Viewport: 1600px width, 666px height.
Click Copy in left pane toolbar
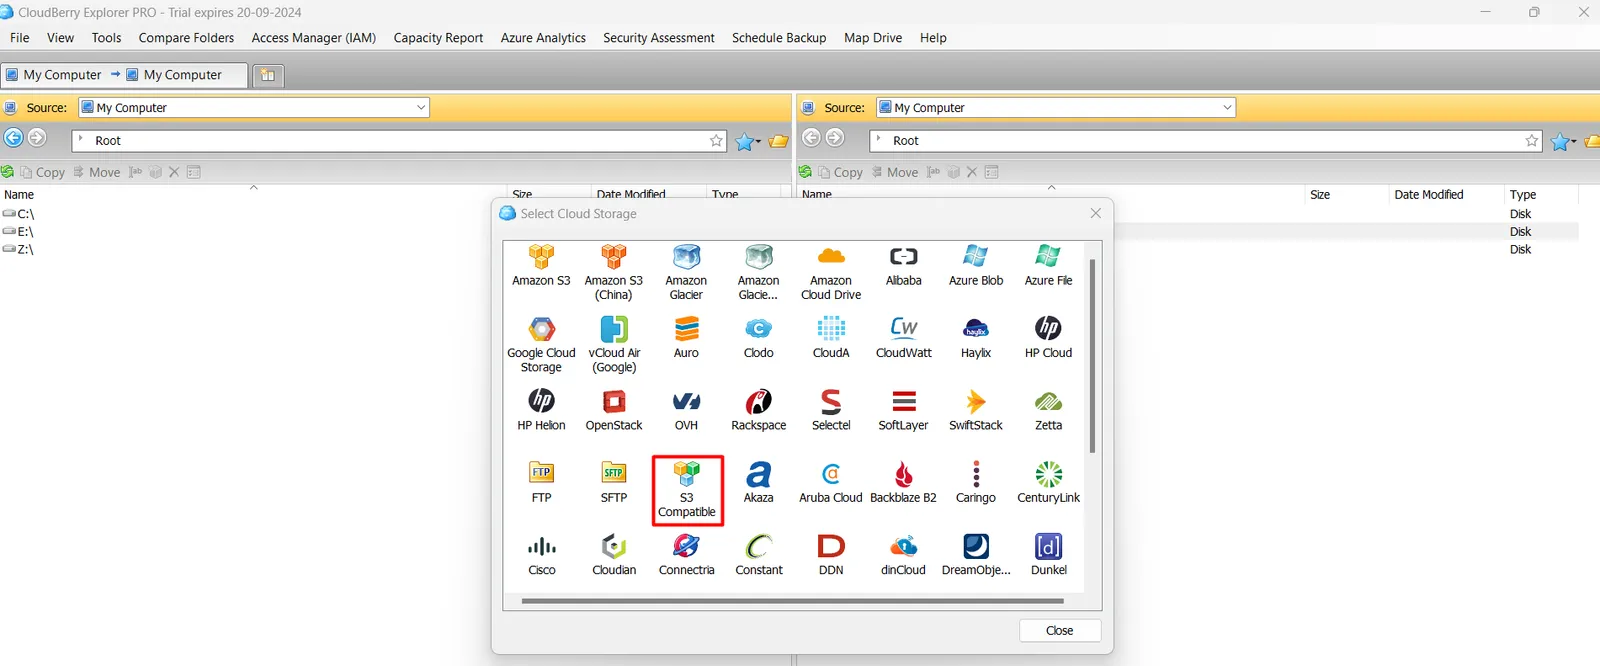pyautogui.click(x=42, y=172)
